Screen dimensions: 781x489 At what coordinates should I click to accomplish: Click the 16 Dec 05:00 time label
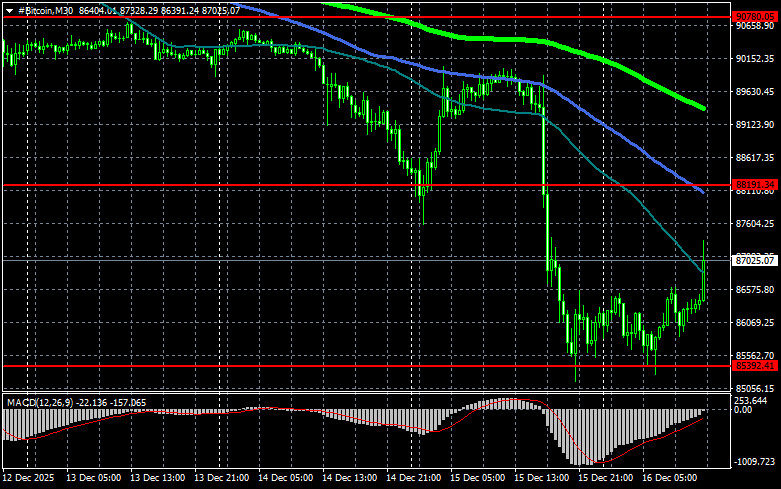click(x=672, y=479)
